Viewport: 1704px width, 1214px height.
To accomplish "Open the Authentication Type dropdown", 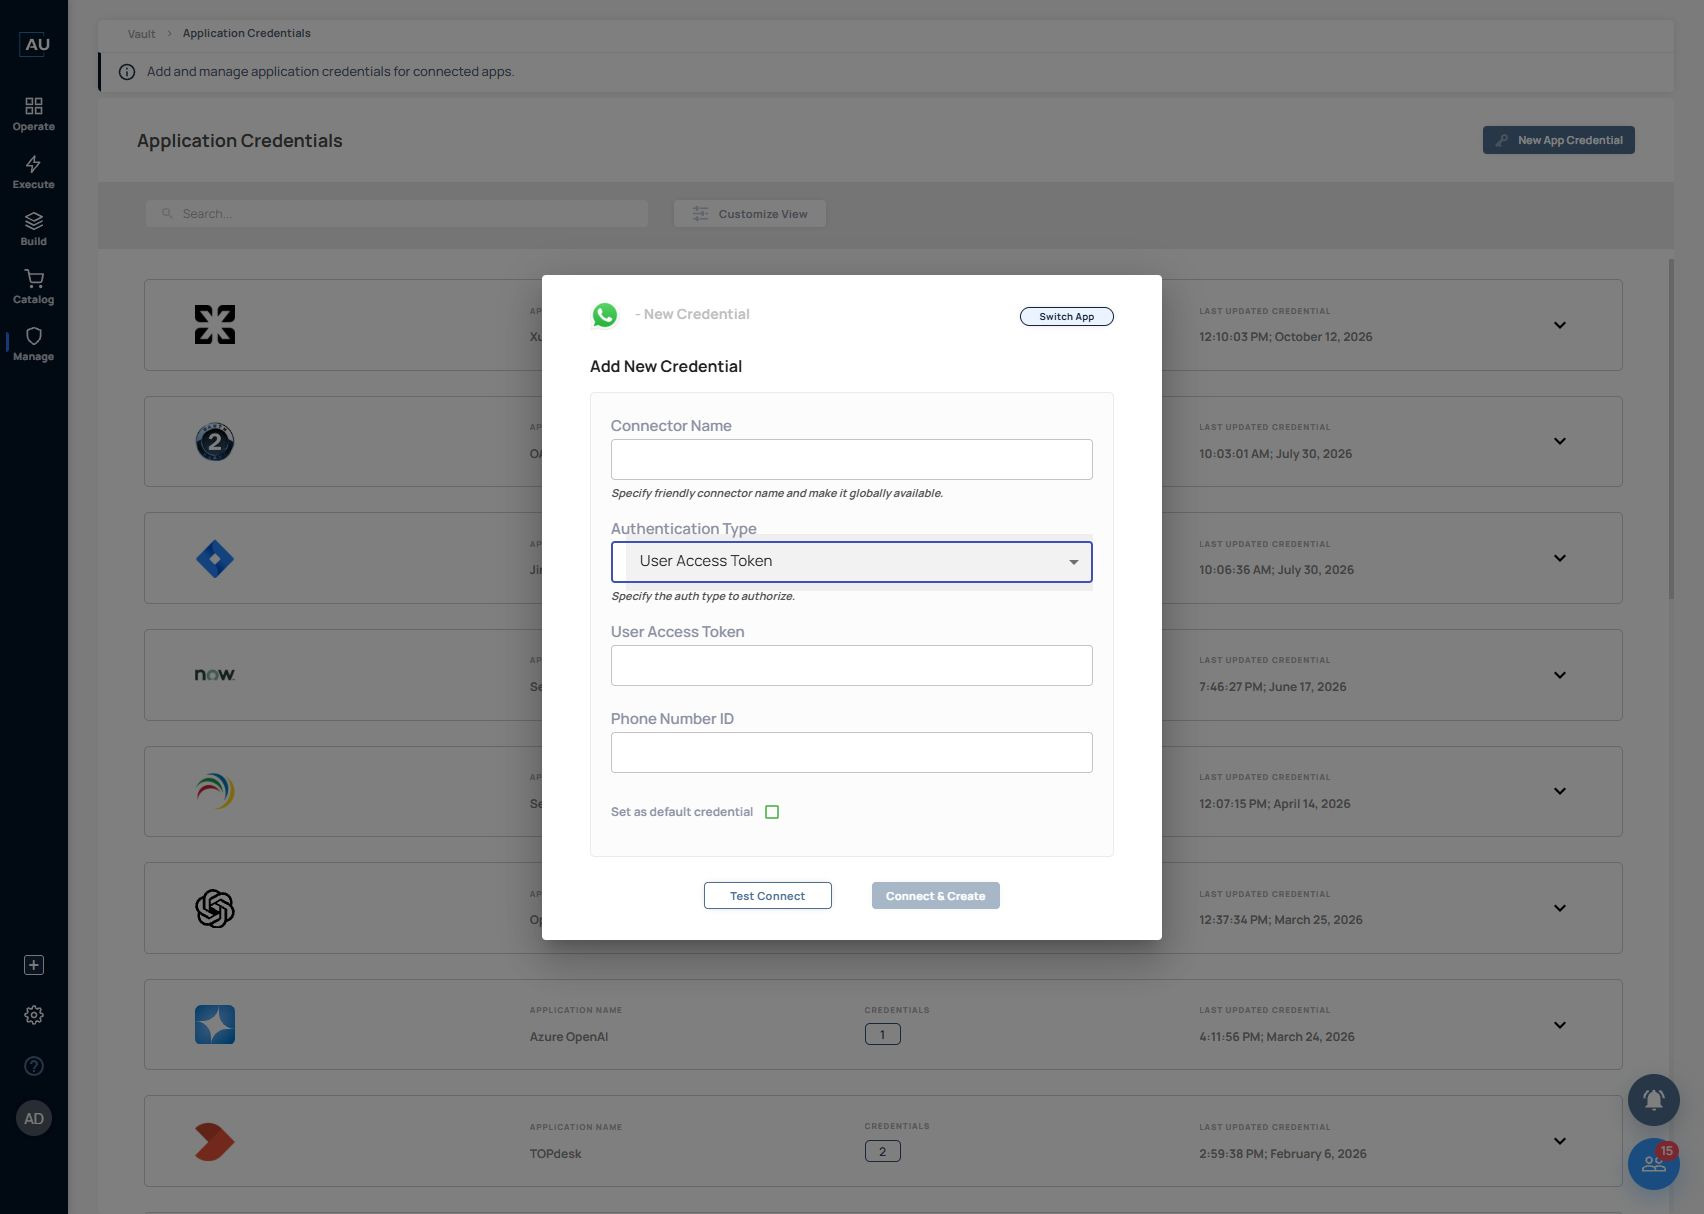I will coord(852,562).
